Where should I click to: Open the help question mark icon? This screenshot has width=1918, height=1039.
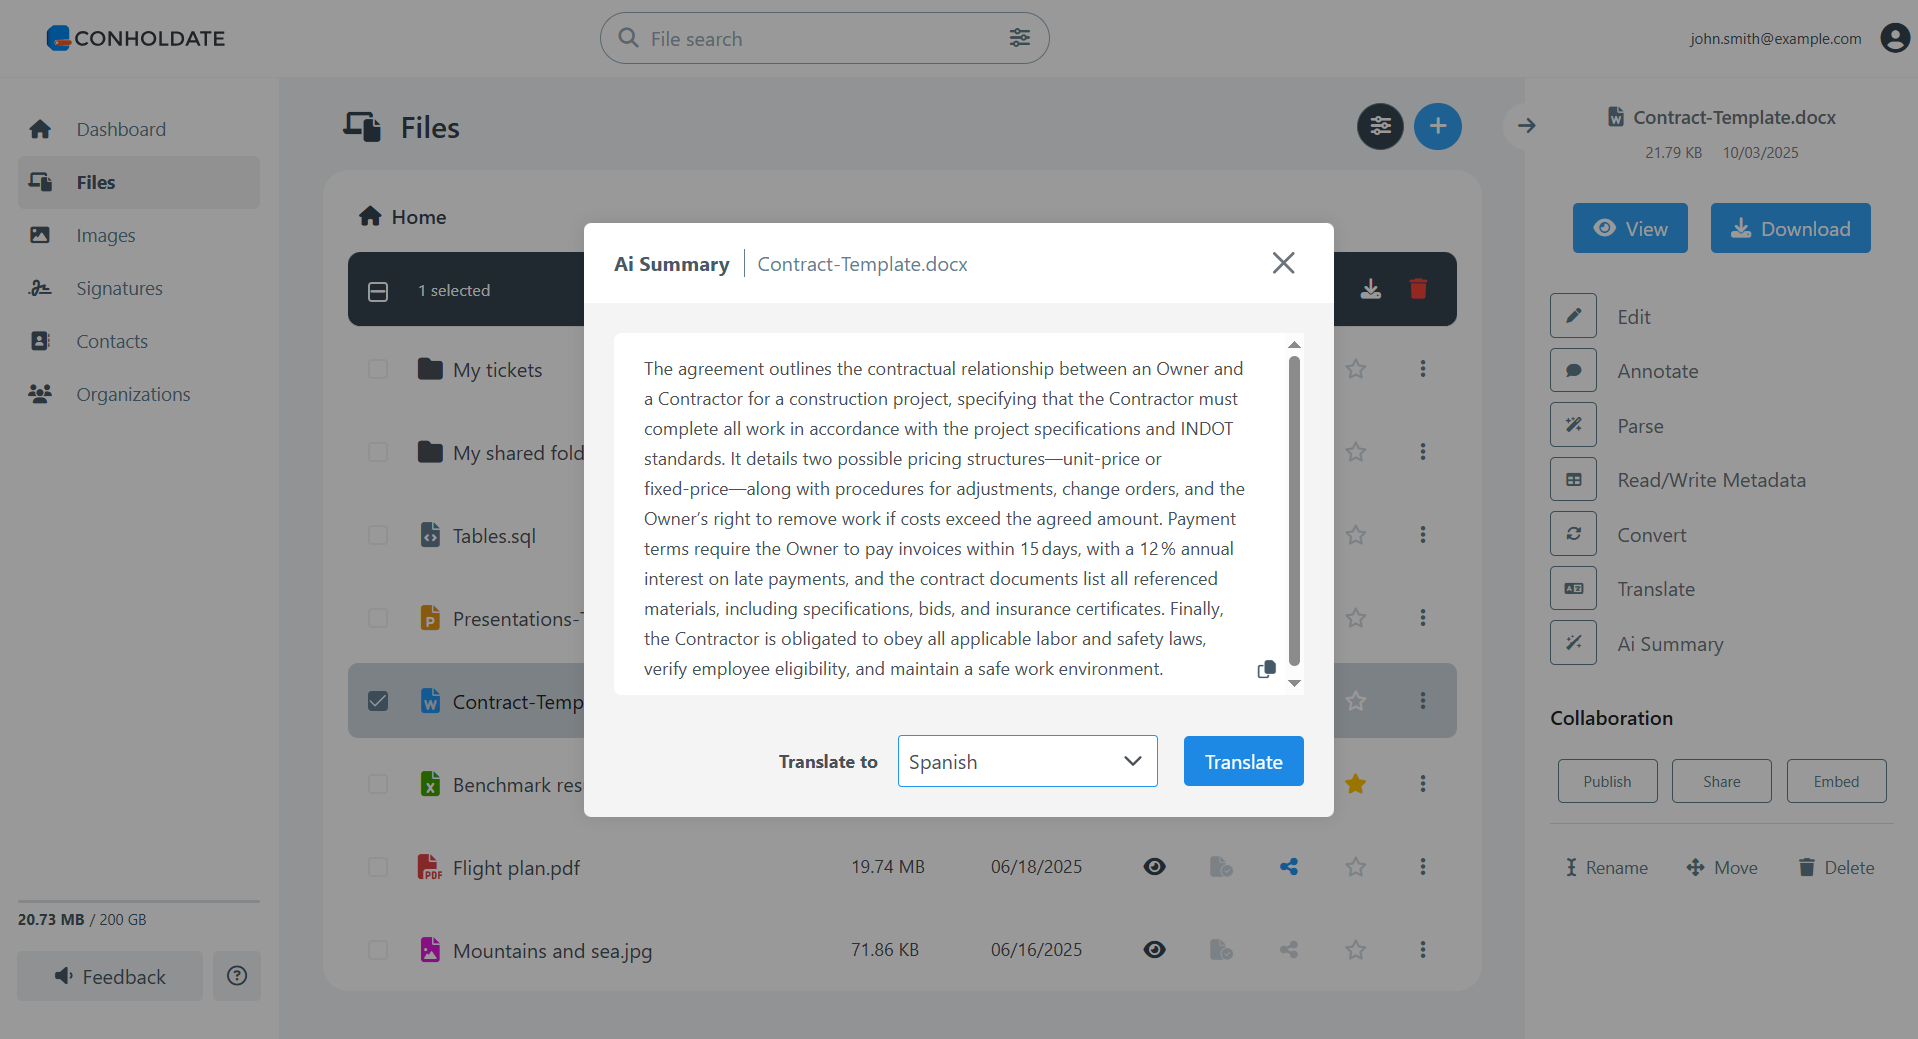click(x=237, y=976)
